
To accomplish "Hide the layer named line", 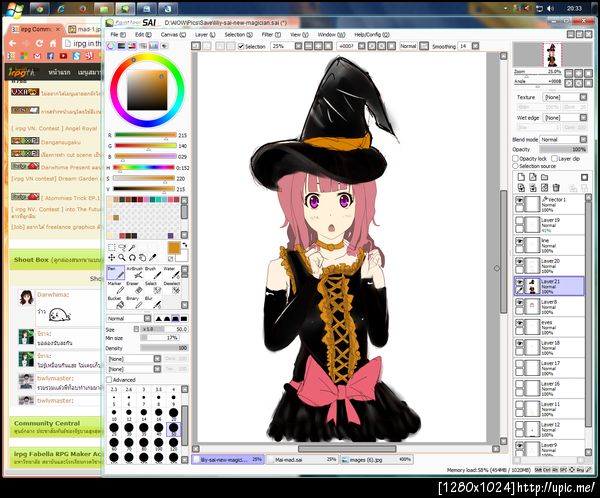I will (519, 241).
